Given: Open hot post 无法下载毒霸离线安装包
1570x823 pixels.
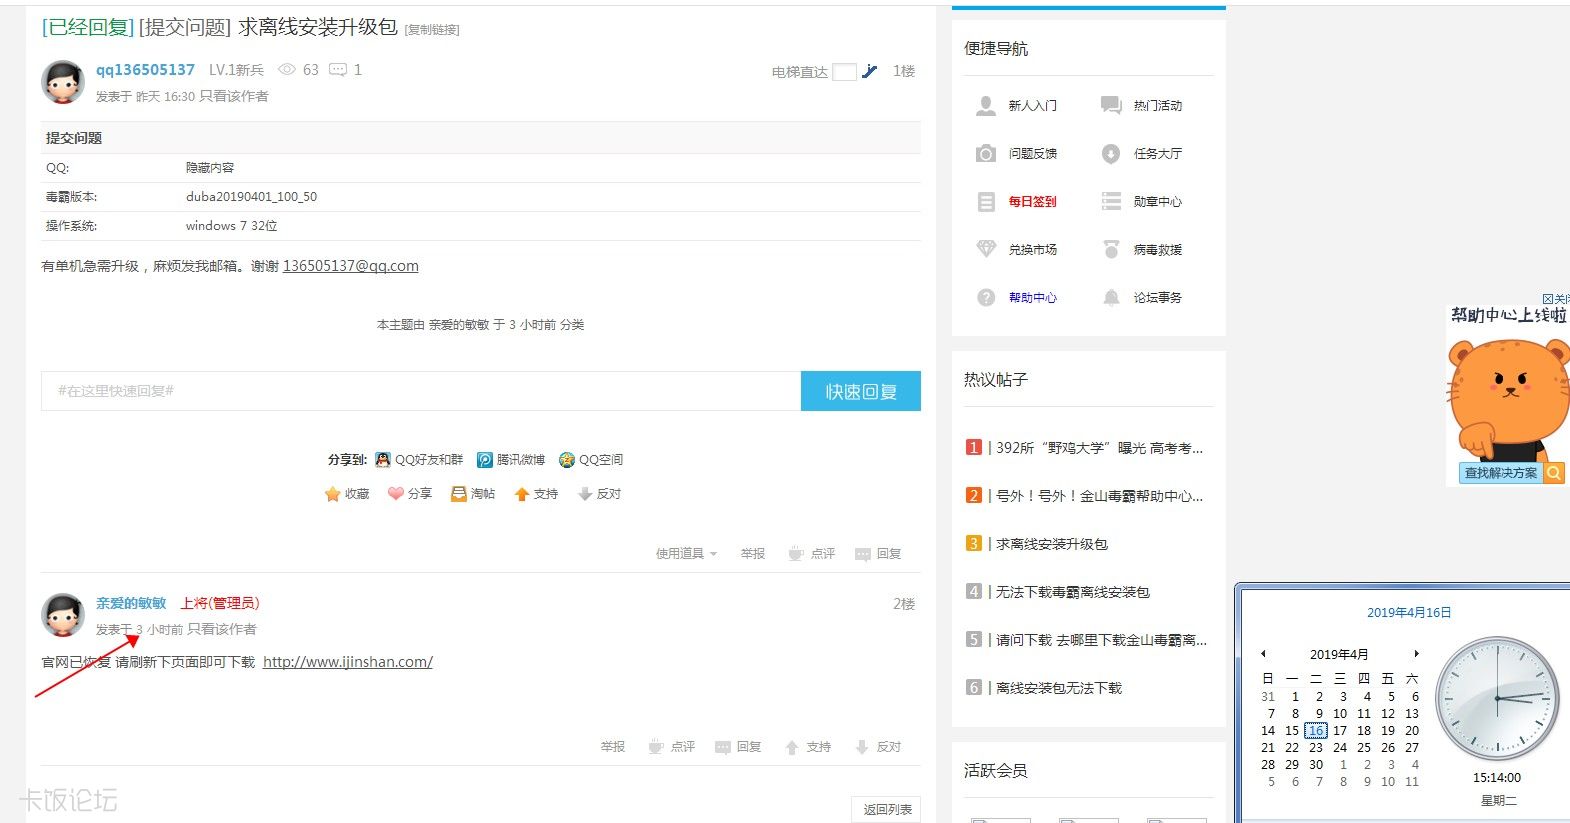Looking at the screenshot, I should (1073, 592).
